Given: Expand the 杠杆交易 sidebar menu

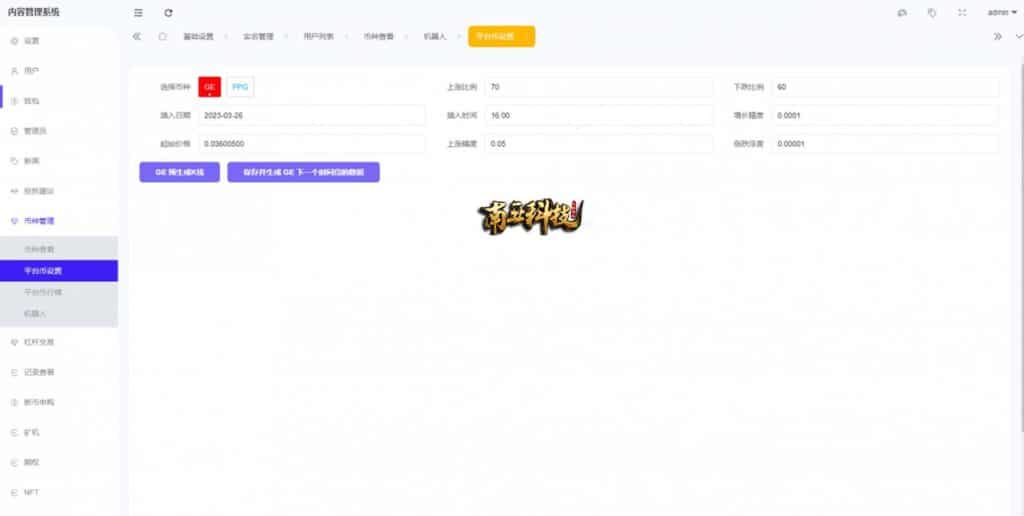Looking at the screenshot, I should (x=59, y=342).
